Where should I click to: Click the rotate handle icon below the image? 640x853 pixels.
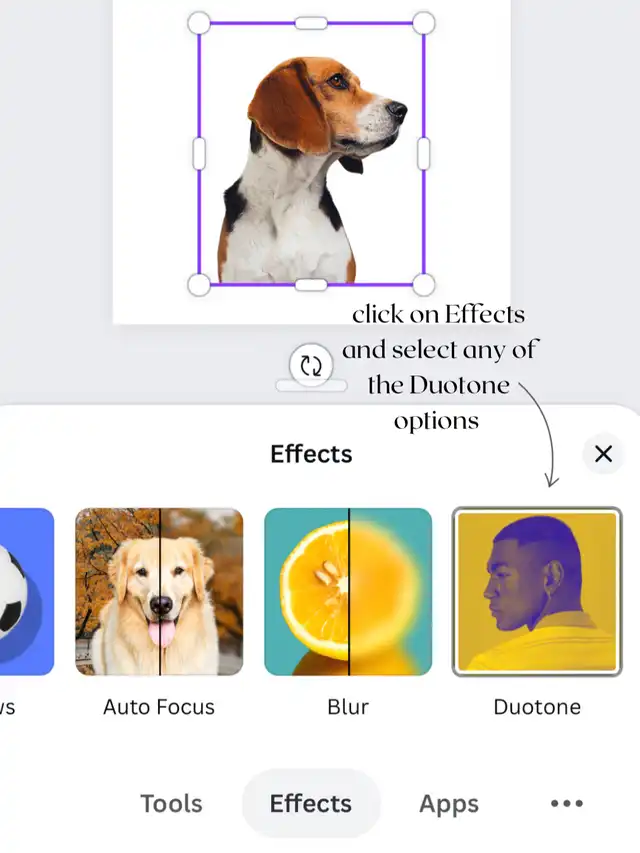pyautogui.click(x=311, y=365)
